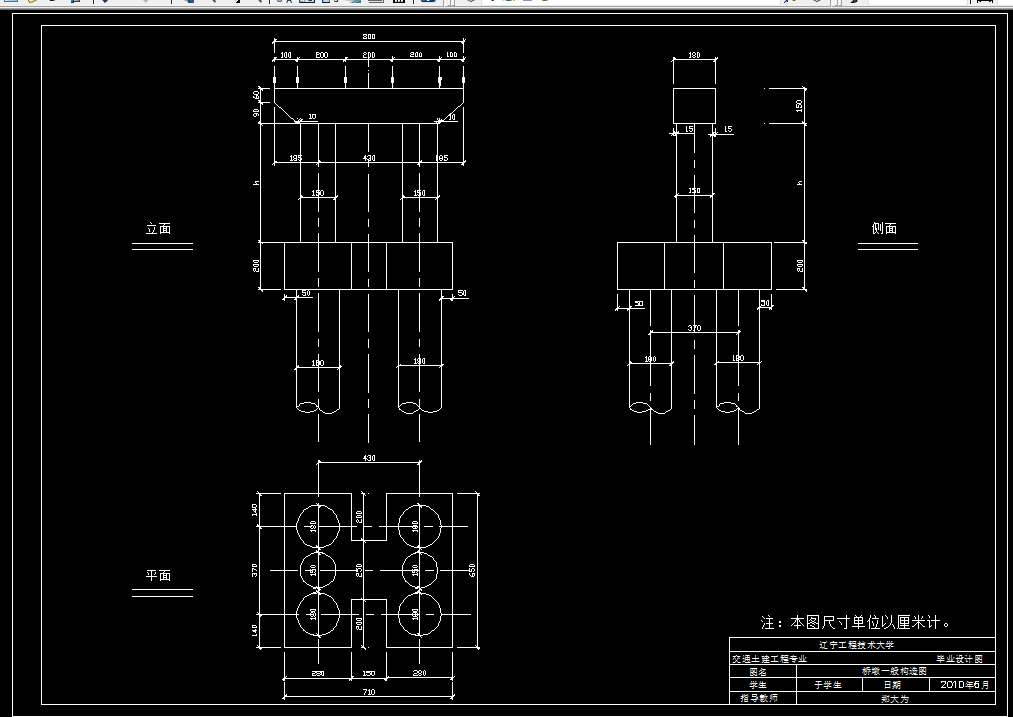Click the 150 dimension between the 280 dimensions
Image resolution: width=1013 pixels, height=717 pixels.
pyautogui.click(x=368, y=673)
